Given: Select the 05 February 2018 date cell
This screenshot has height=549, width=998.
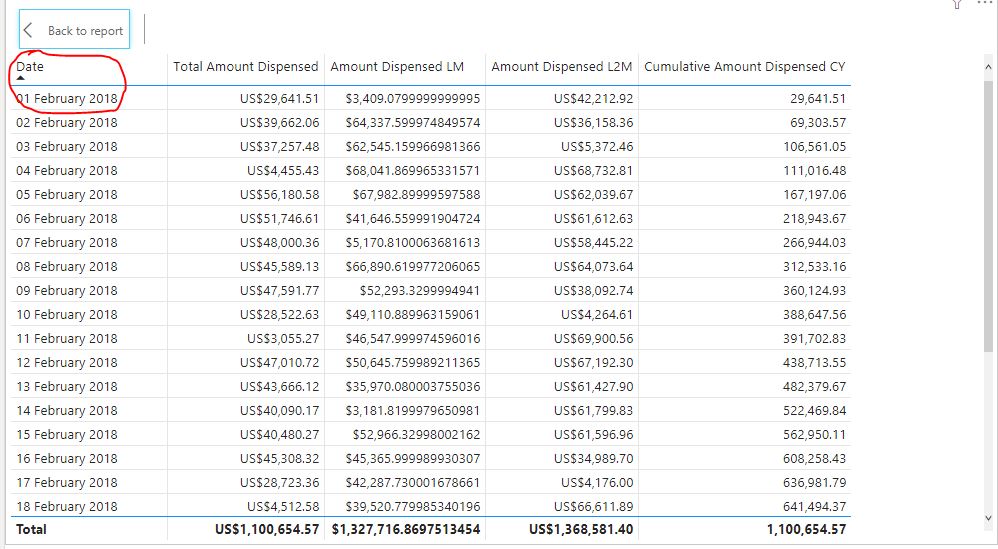Looking at the screenshot, I should tap(67, 194).
